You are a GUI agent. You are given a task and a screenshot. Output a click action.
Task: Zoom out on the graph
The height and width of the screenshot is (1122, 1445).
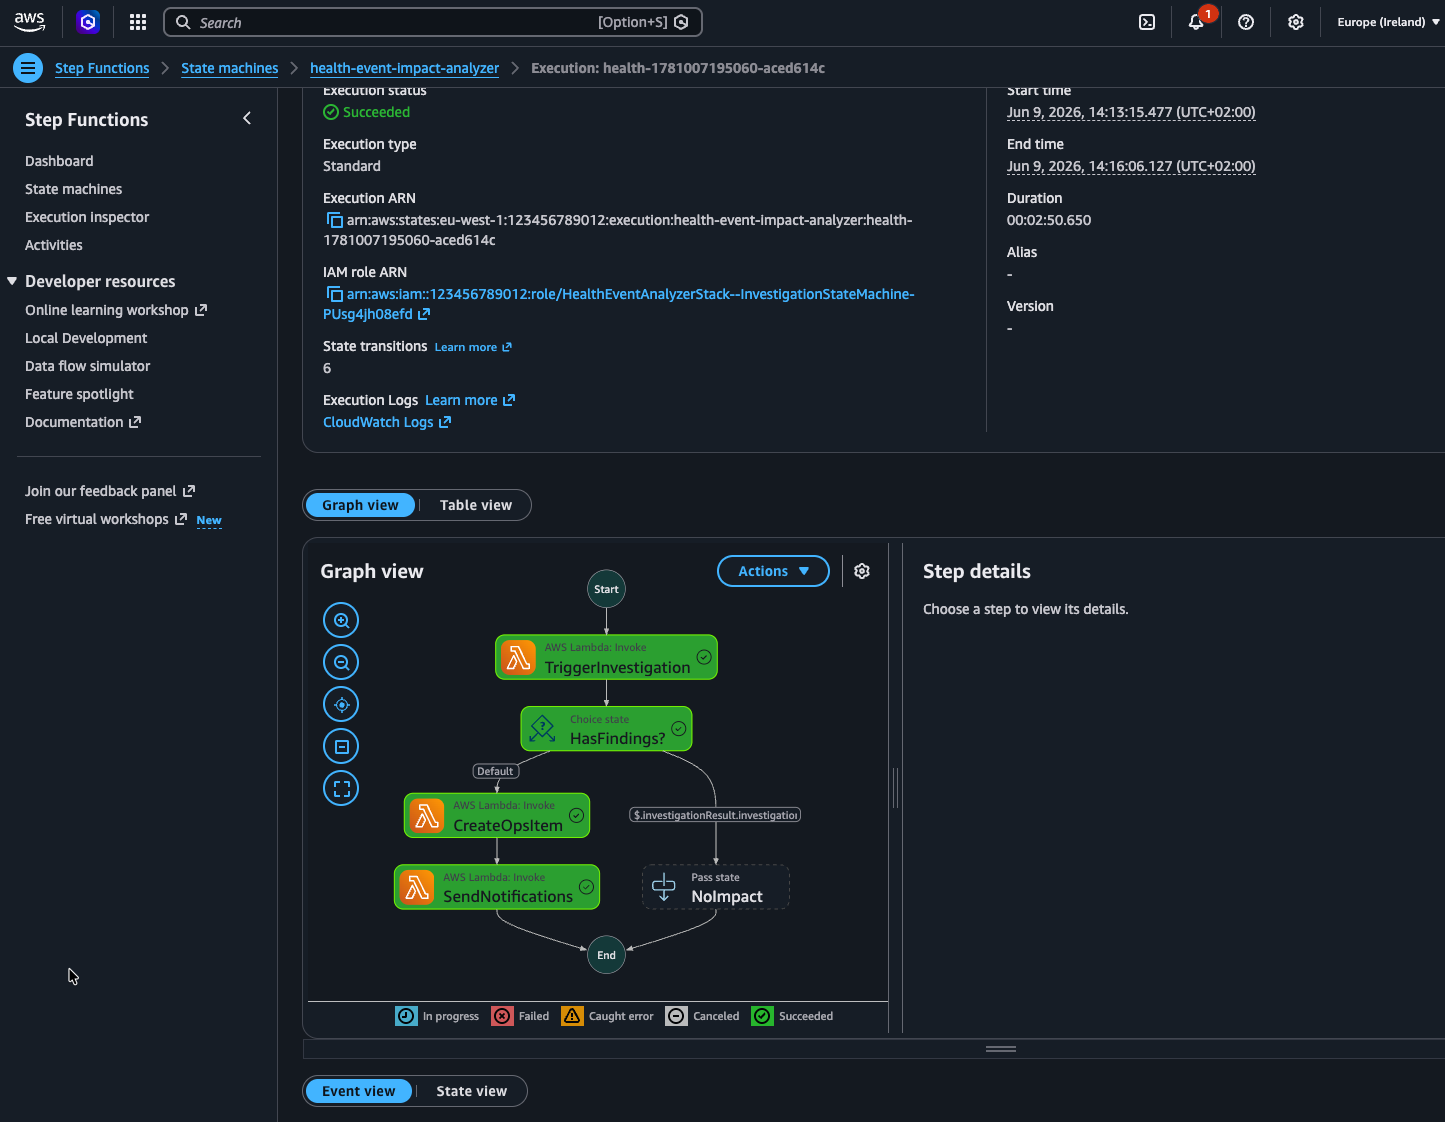[x=341, y=662]
